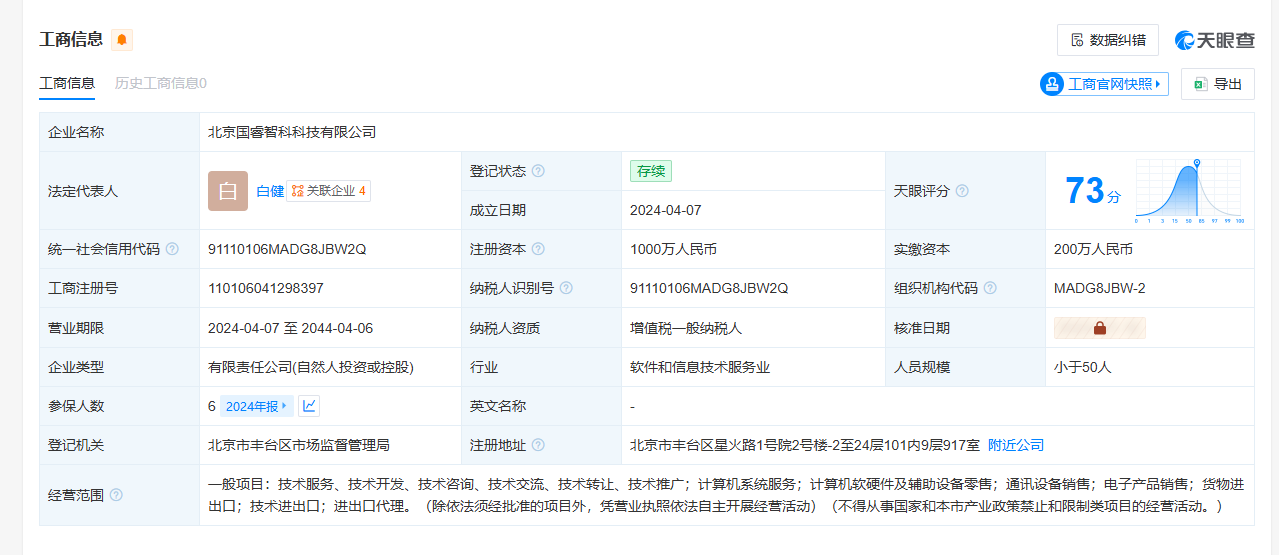The image size is (1279, 555).
Task: Select 1000万人民币 registered capital value
Action: point(673,249)
